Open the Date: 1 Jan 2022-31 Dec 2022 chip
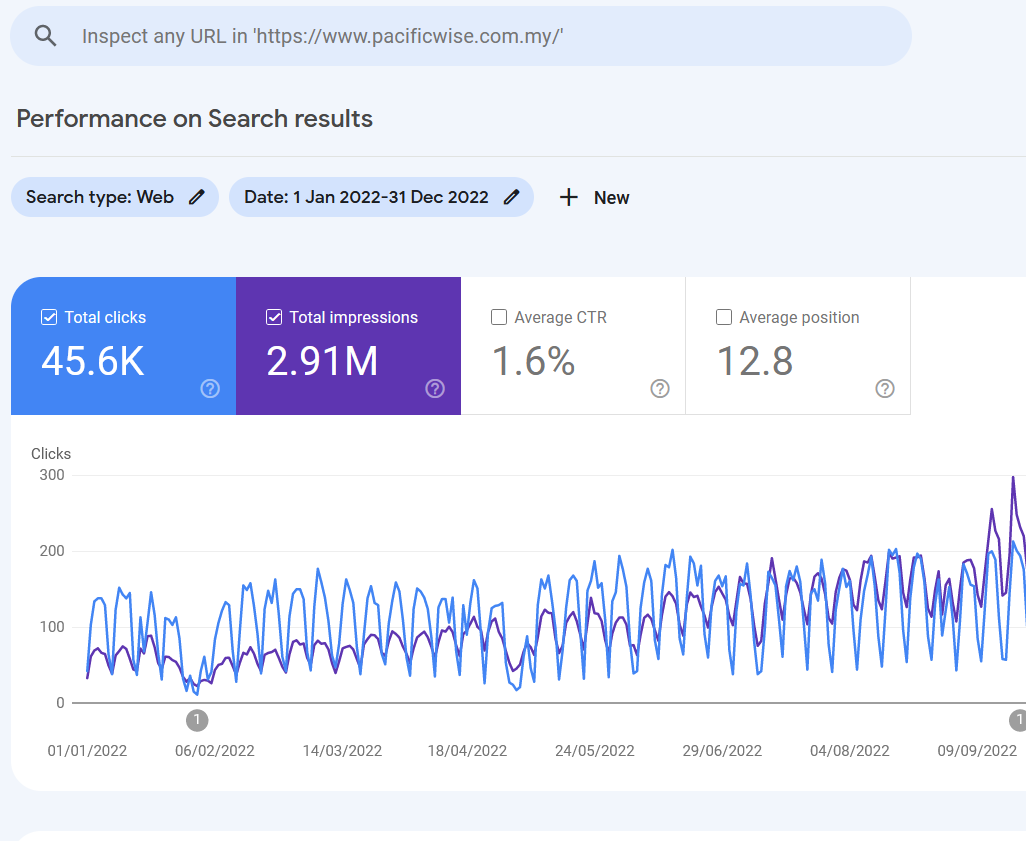Image resolution: width=1026 pixels, height=841 pixels. (x=381, y=197)
